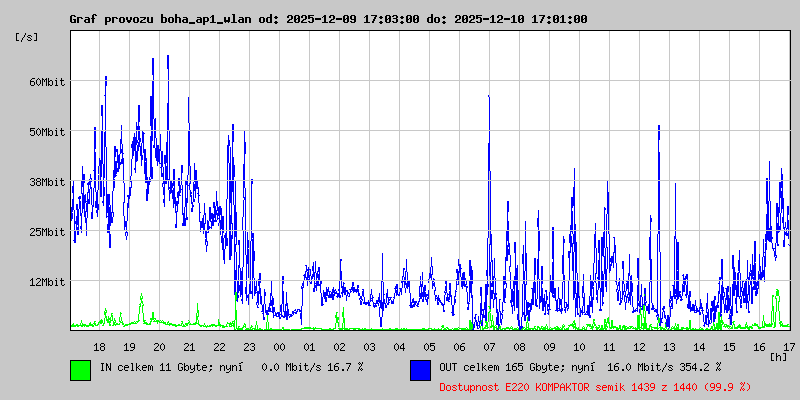The height and width of the screenshot is (400, 800).
Task: Select hour 00 on the time axis
Action: coord(280,347)
